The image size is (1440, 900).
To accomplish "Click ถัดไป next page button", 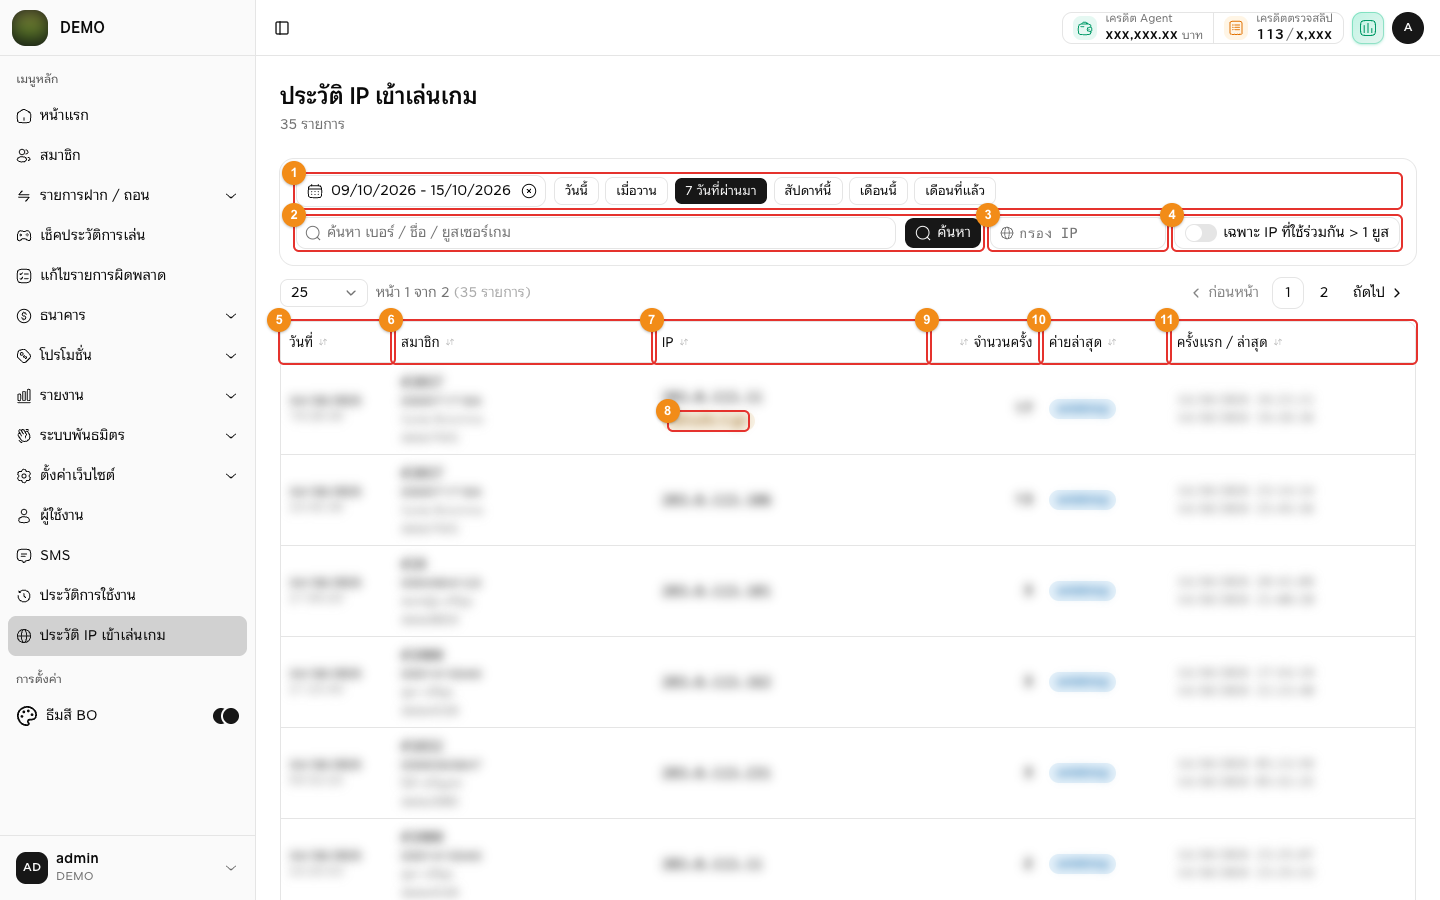I will click(1377, 292).
